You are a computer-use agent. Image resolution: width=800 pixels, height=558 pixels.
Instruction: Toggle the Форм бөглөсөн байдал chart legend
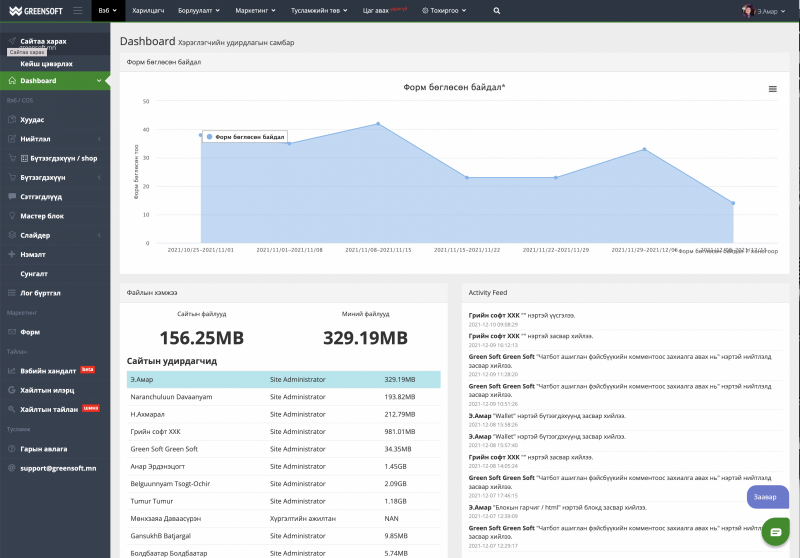245,137
